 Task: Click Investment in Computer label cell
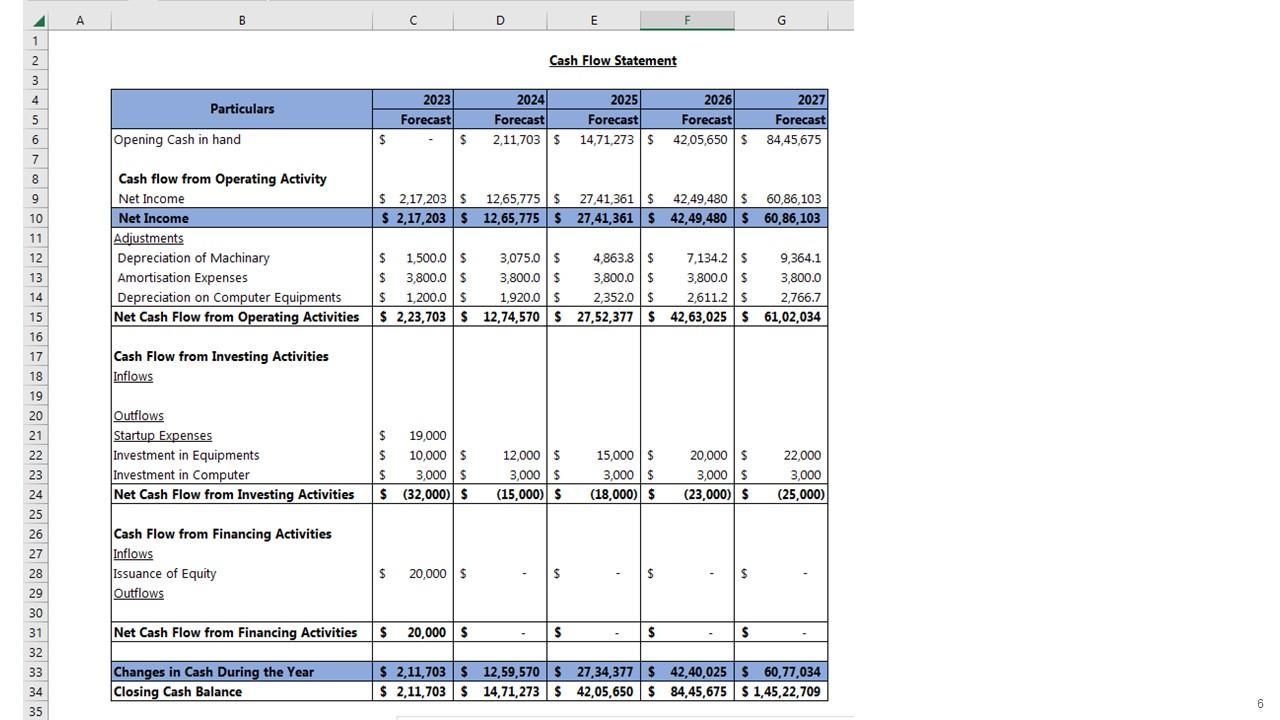[181, 475]
